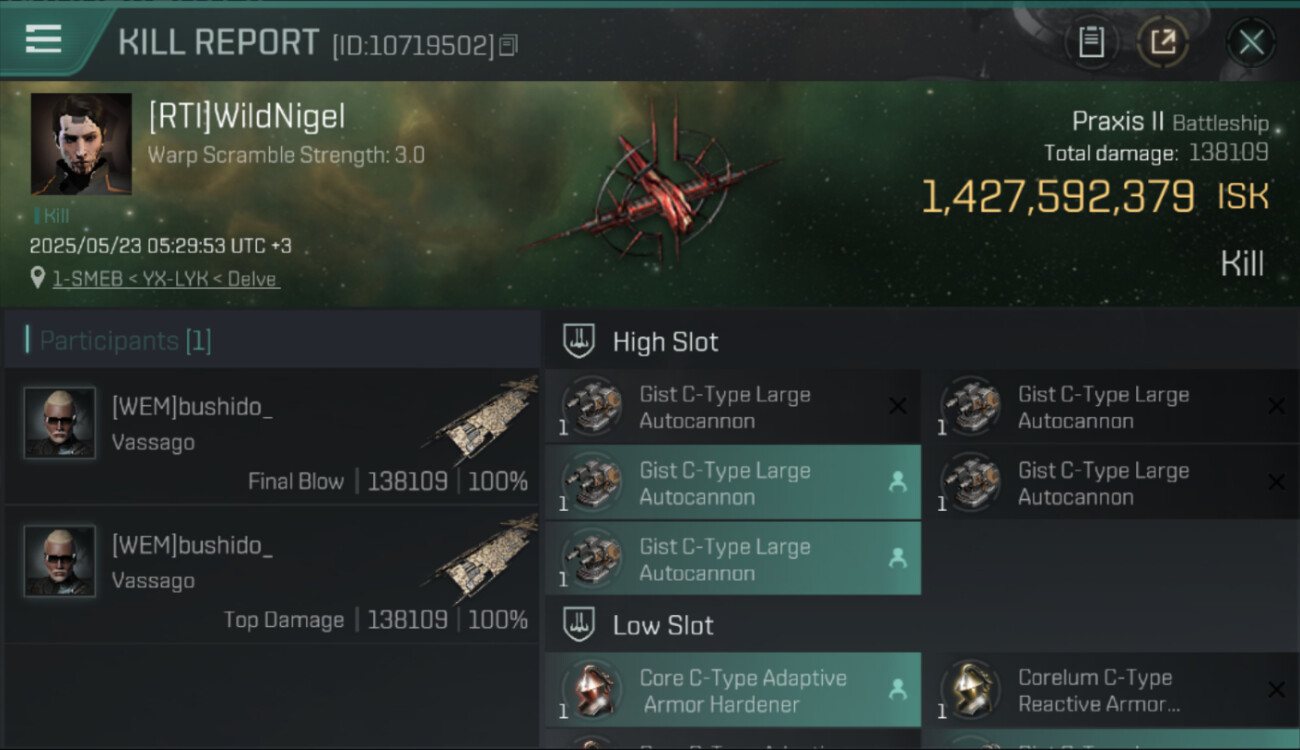Screen dimensions: 1300x750
Task: Click the clipboard notes icon
Action: 1091,42
